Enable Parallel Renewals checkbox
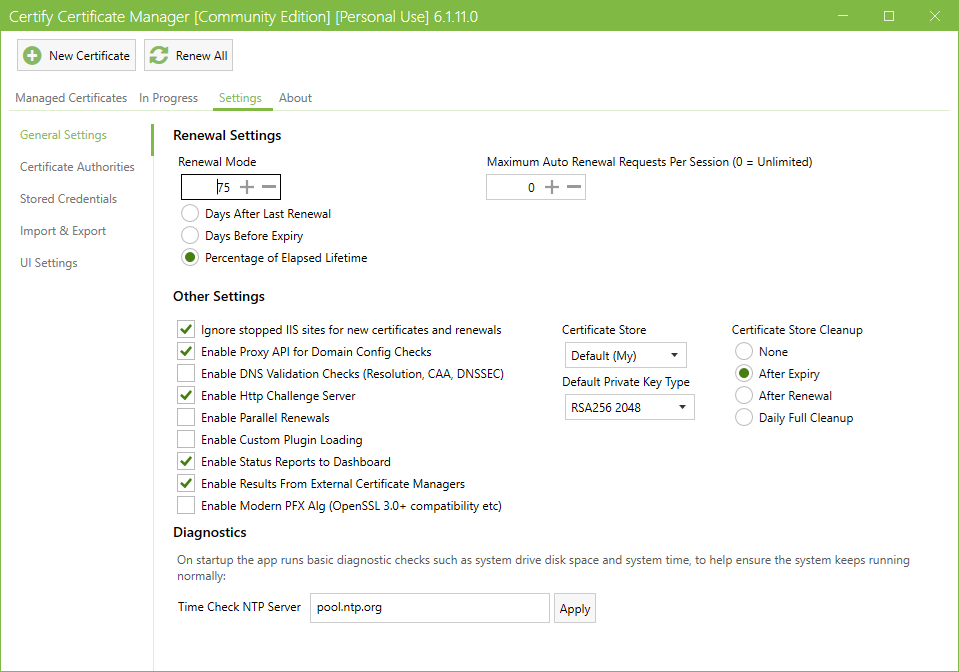The width and height of the screenshot is (959, 672). [x=186, y=418]
